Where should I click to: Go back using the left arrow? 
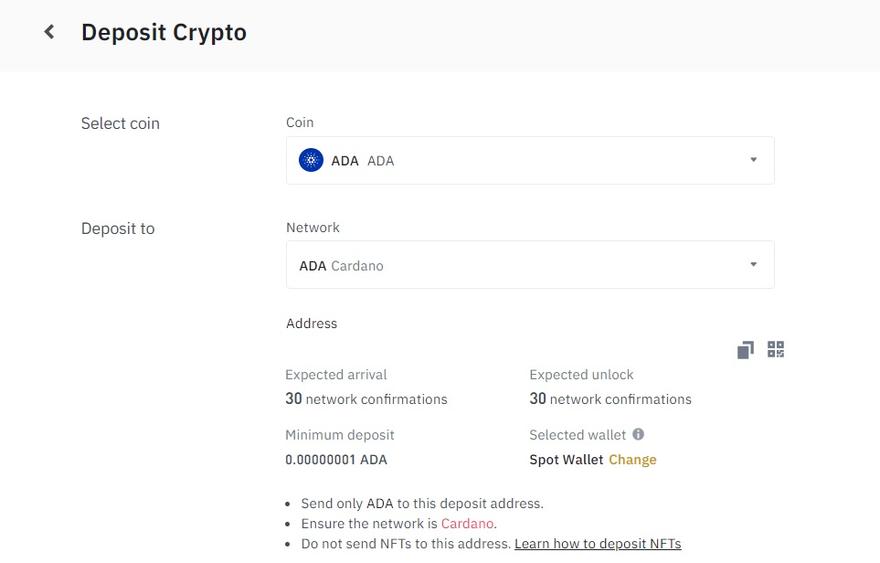coord(49,32)
